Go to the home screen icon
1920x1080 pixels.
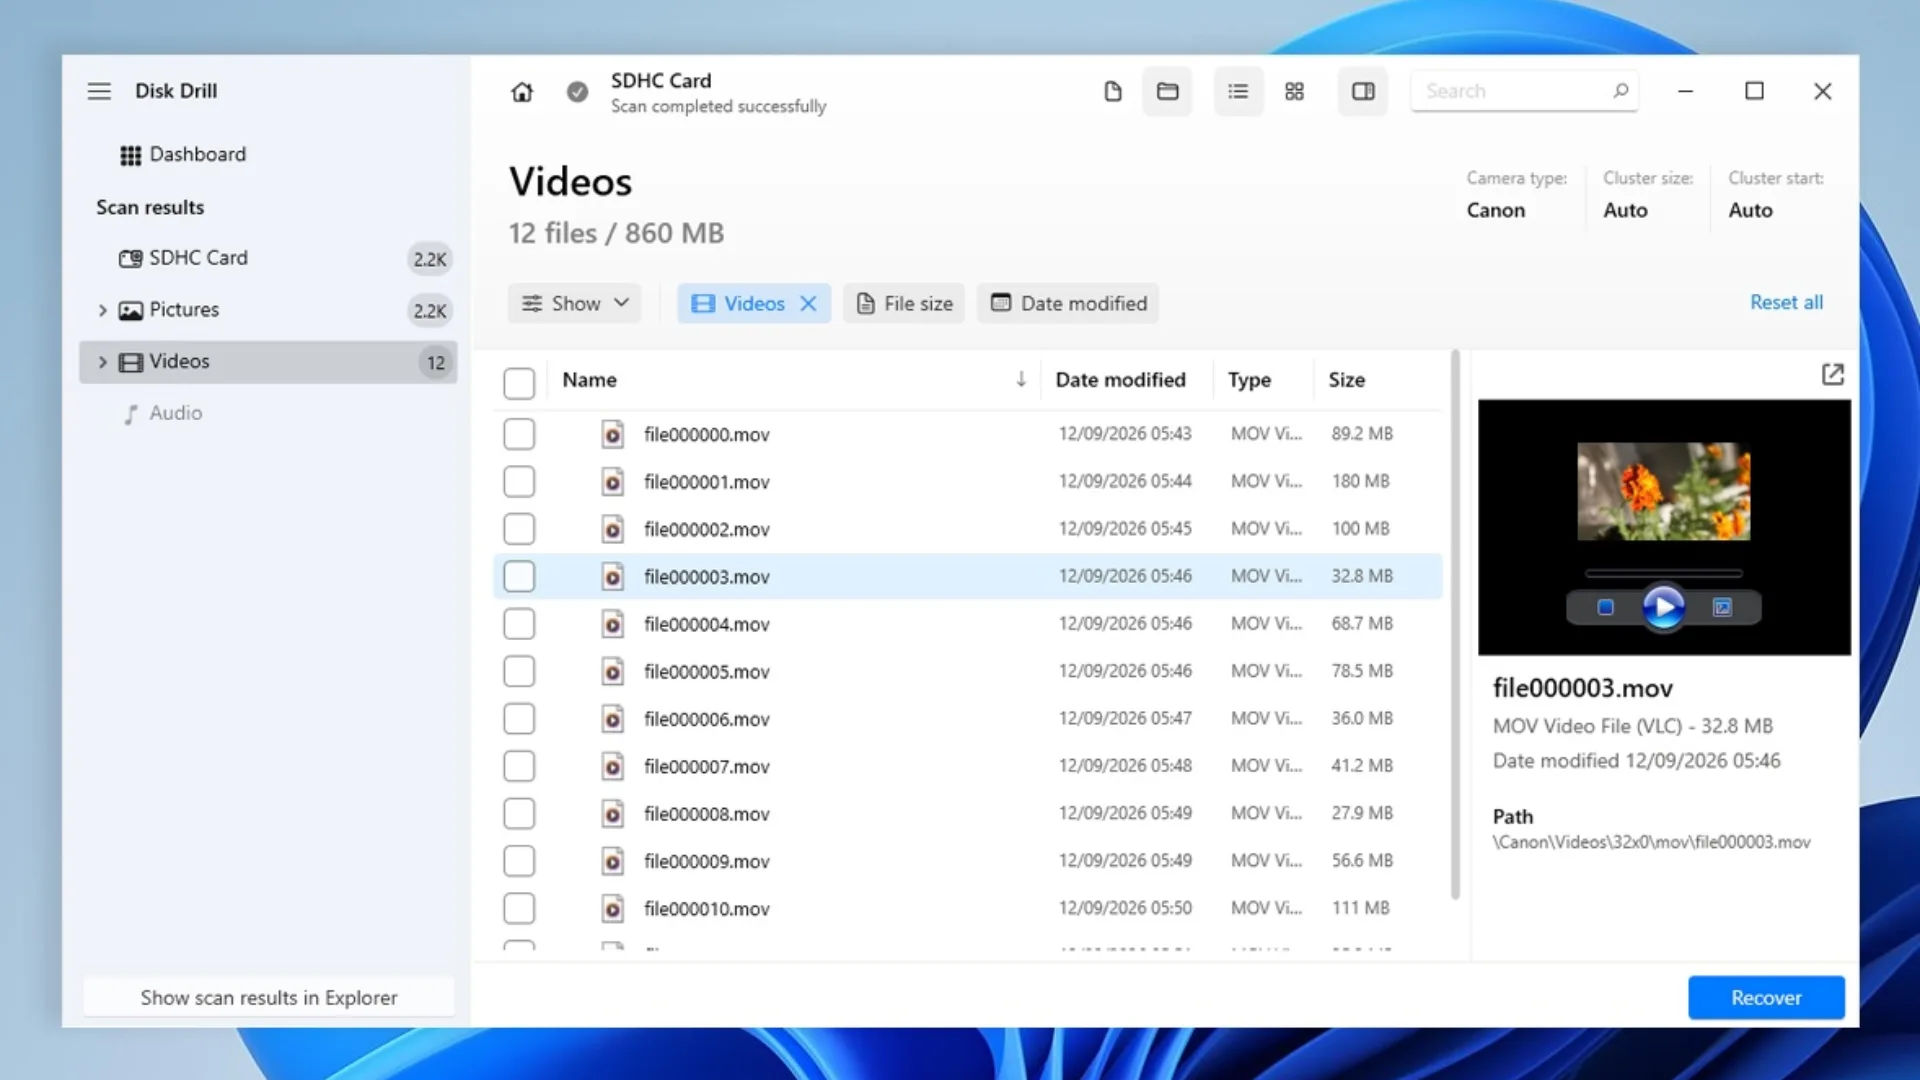(x=522, y=92)
